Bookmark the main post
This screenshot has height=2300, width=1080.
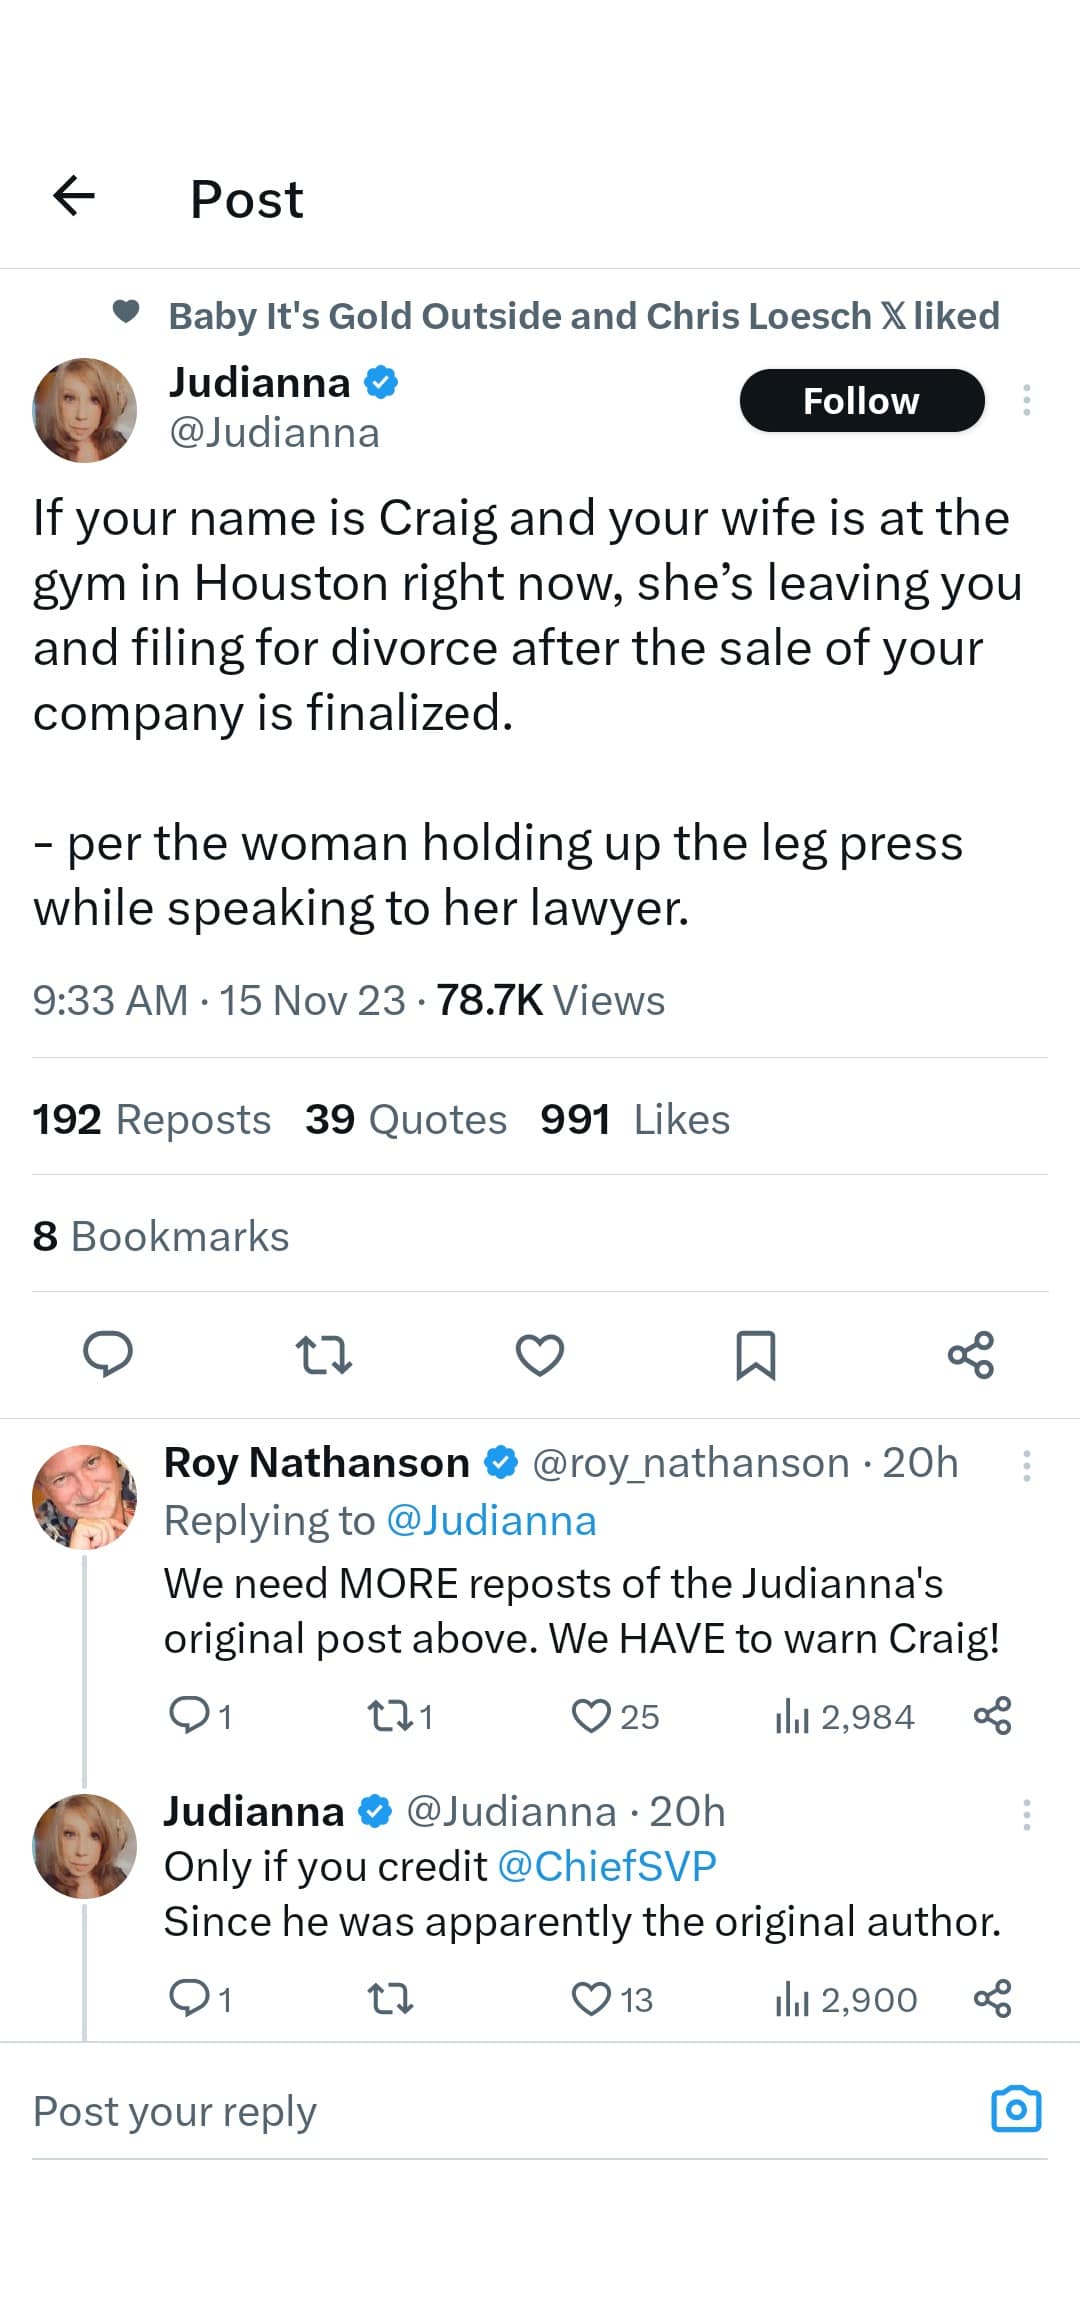tap(755, 1355)
